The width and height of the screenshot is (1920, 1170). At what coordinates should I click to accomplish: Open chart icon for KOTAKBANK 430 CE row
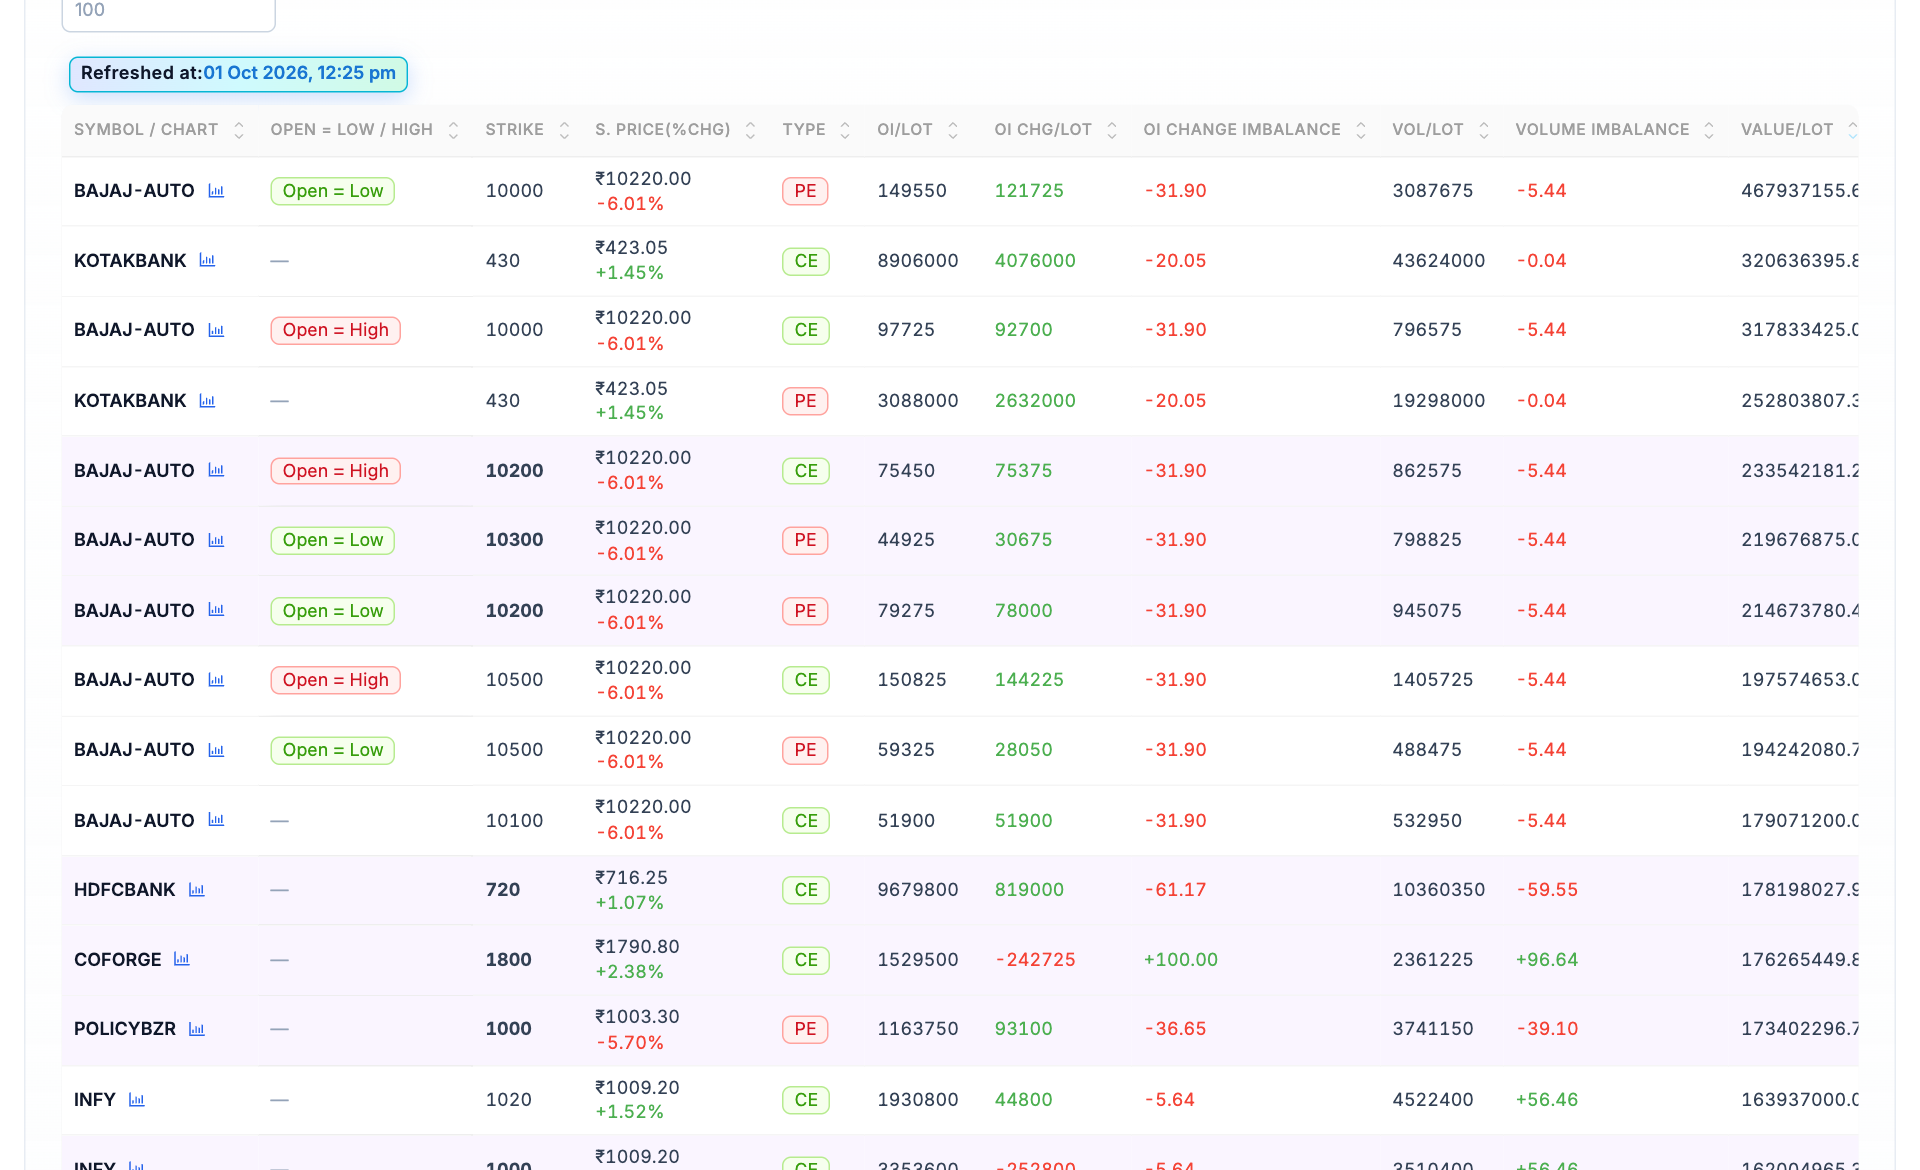coord(207,260)
